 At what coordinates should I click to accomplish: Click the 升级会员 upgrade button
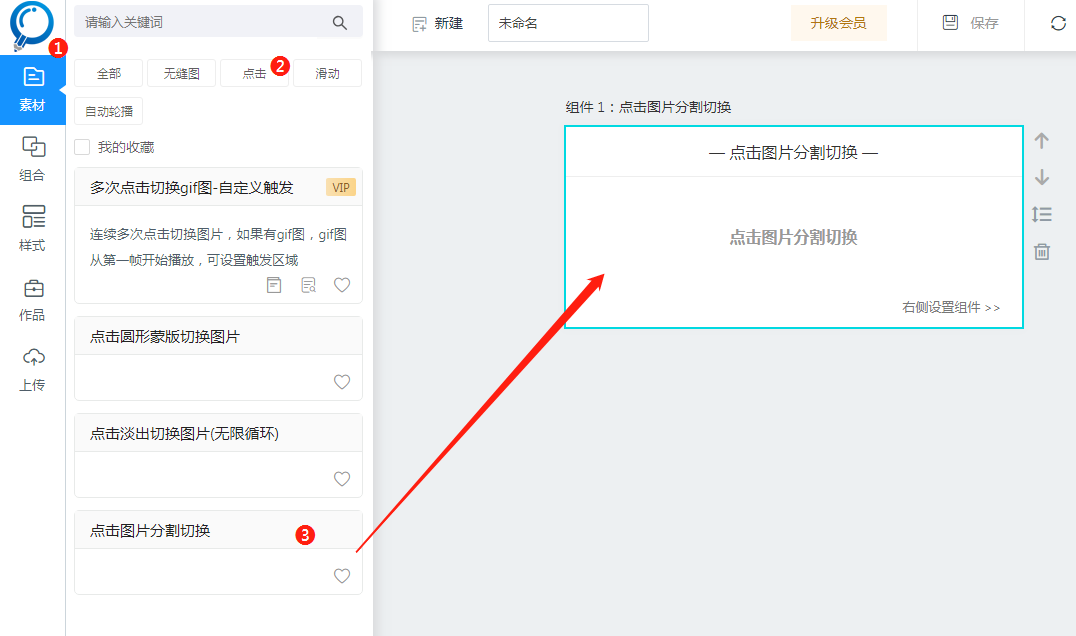[838, 23]
